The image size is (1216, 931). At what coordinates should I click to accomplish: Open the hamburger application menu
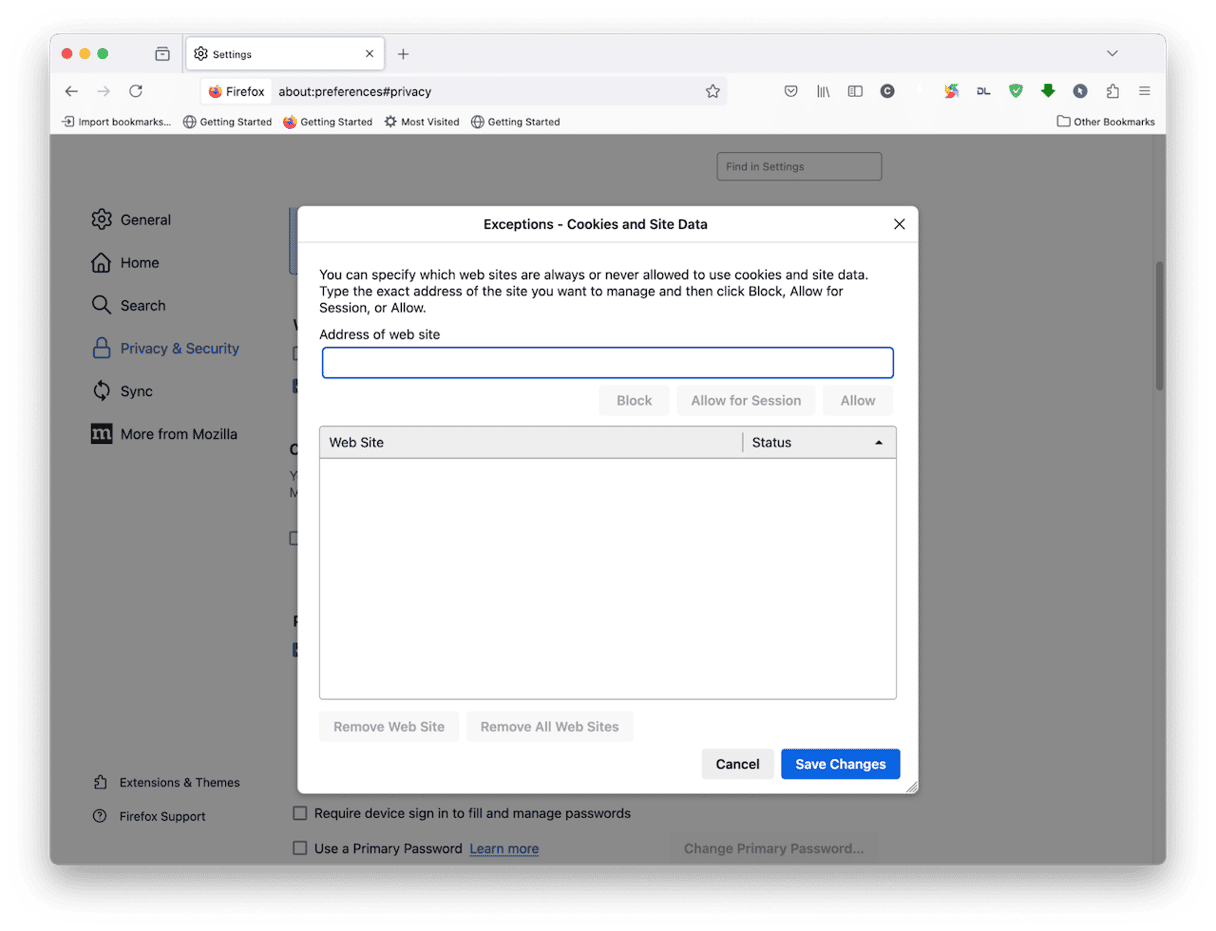pyautogui.click(x=1144, y=90)
